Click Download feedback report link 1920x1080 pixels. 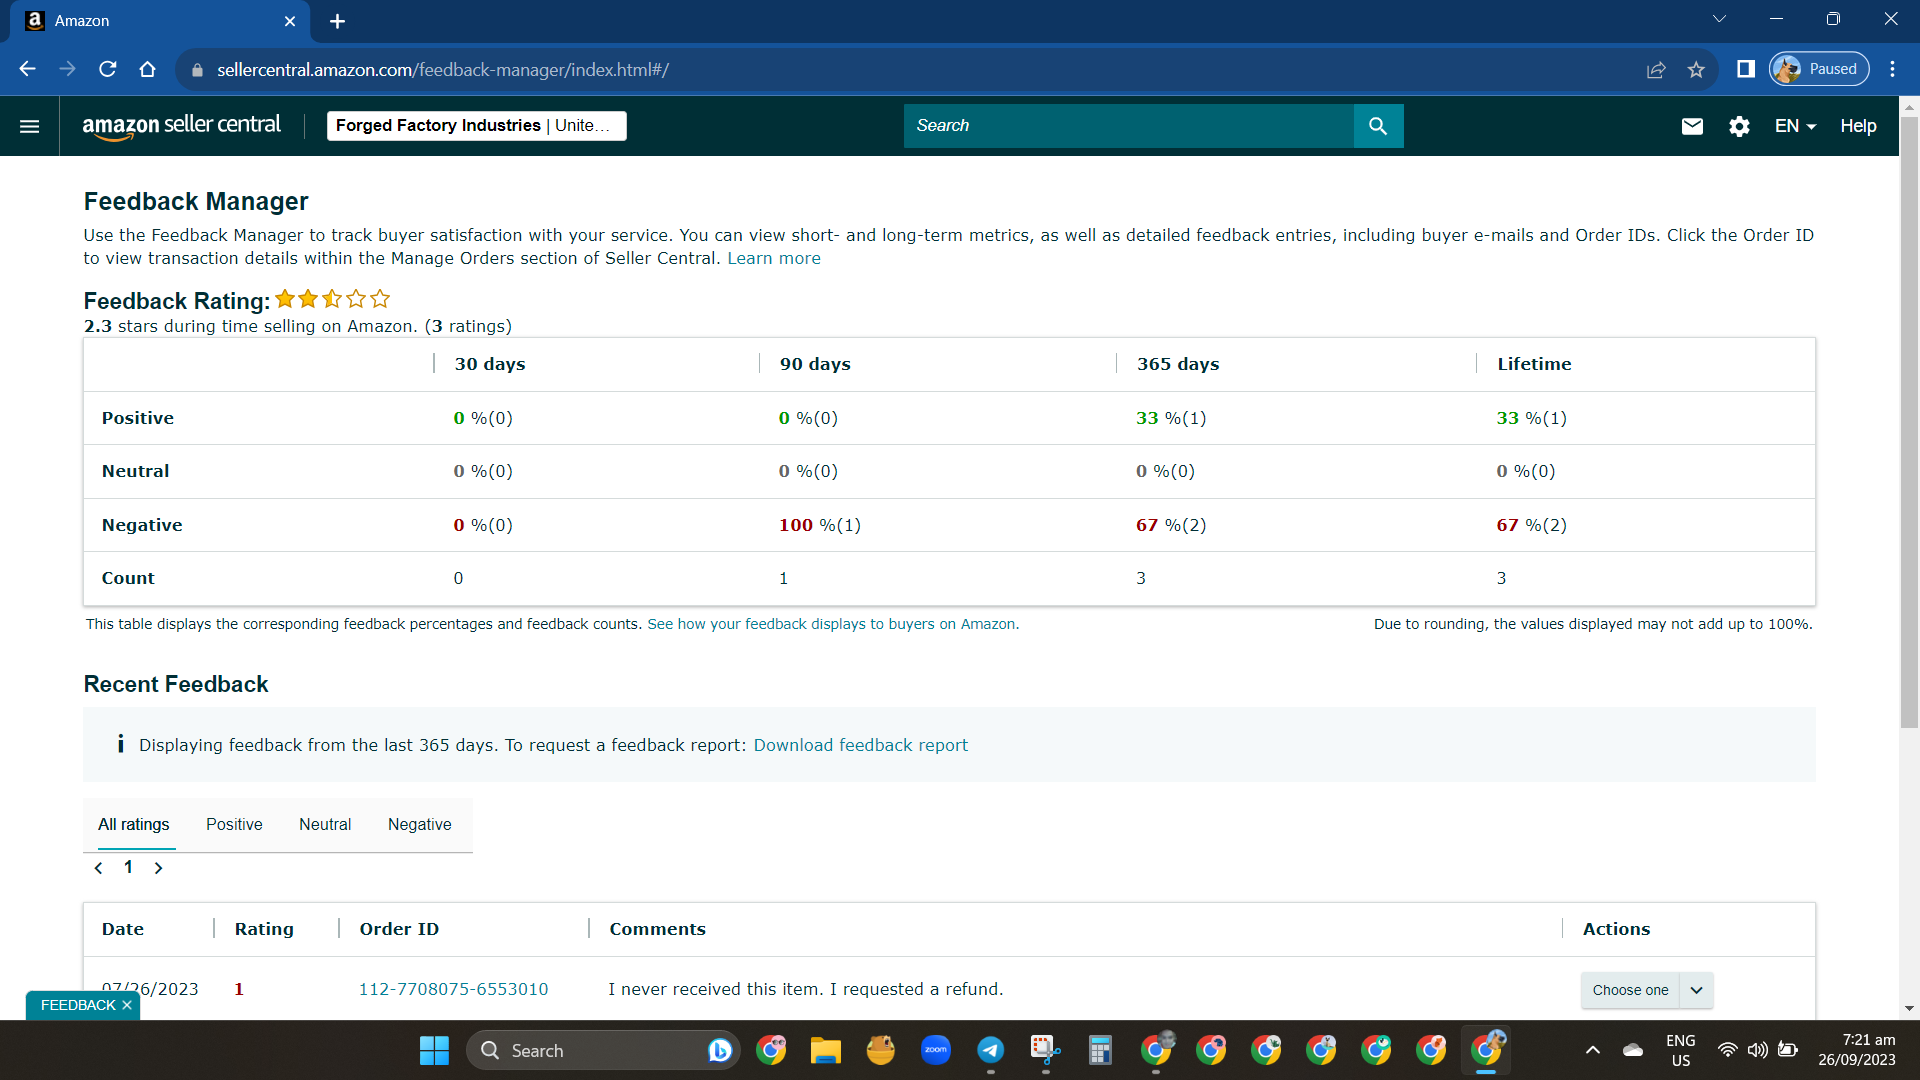pos(860,745)
